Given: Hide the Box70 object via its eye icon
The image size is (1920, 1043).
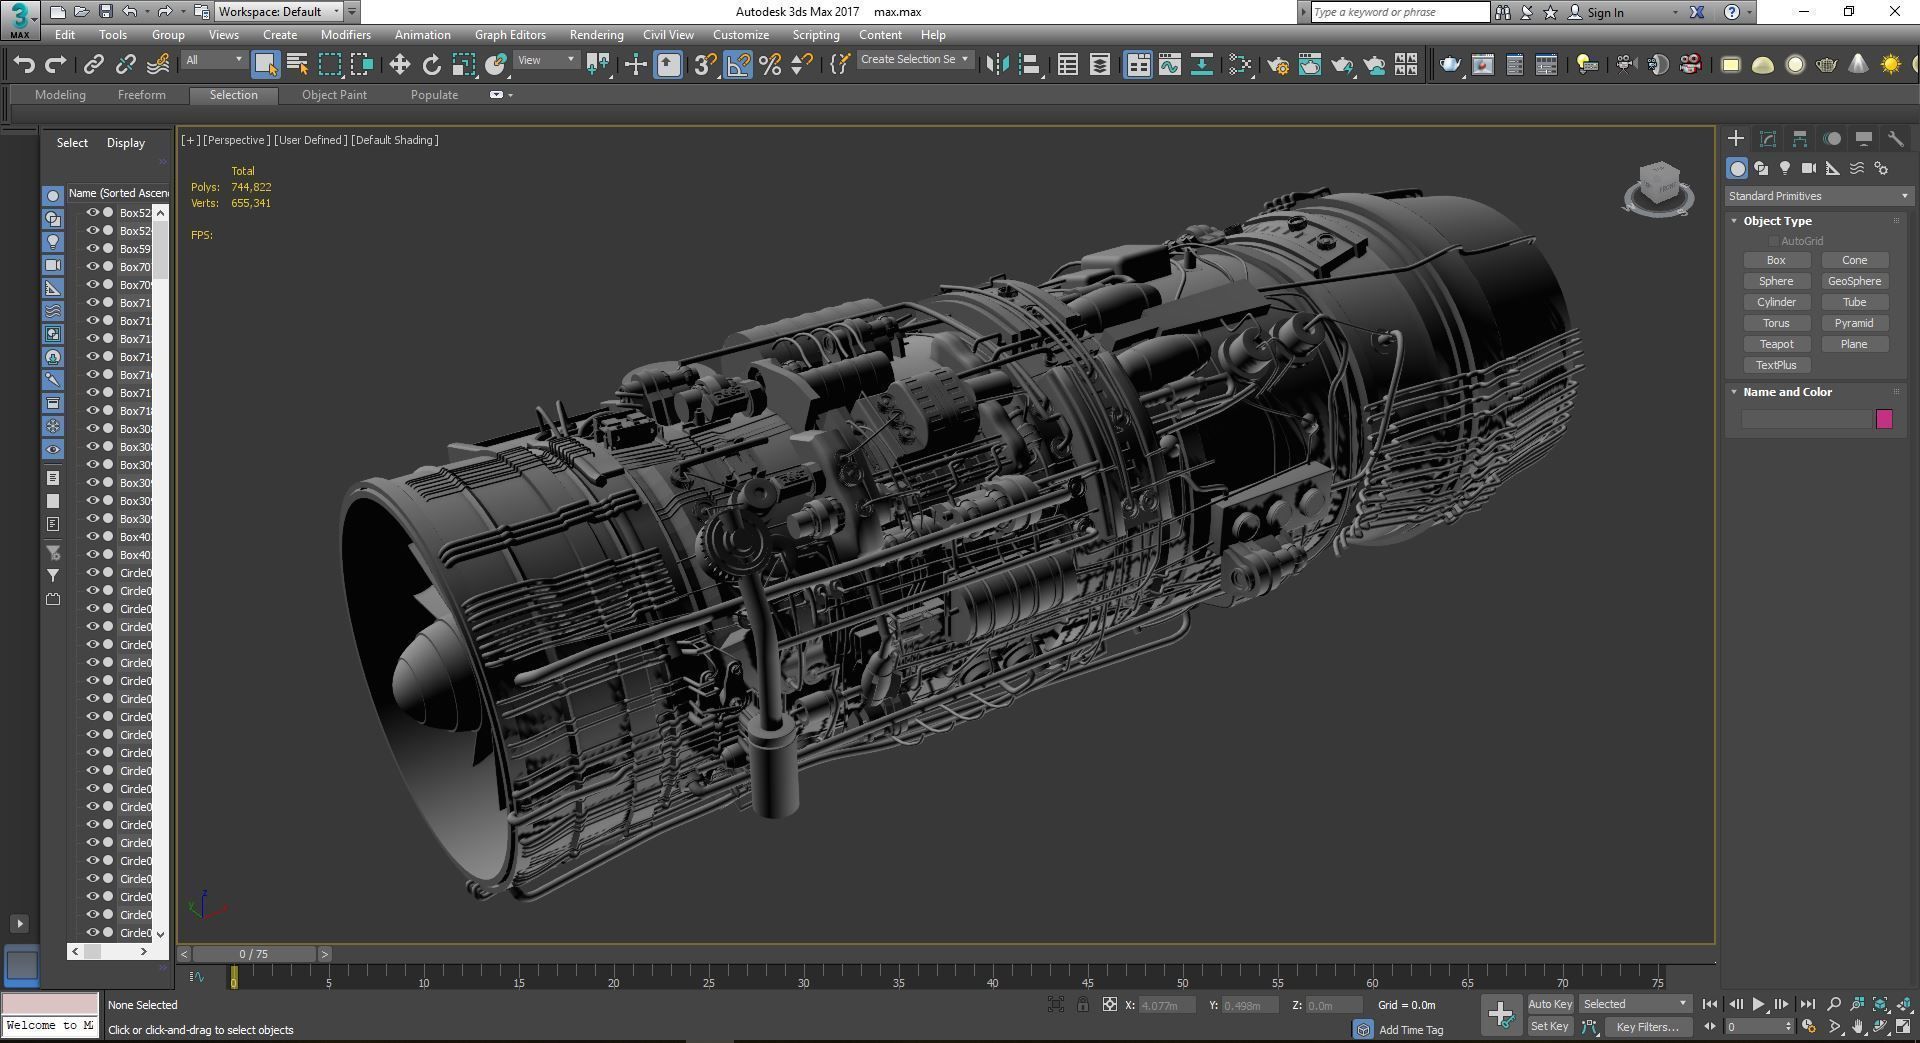Looking at the screenshot, I should (x=93, y=267).
